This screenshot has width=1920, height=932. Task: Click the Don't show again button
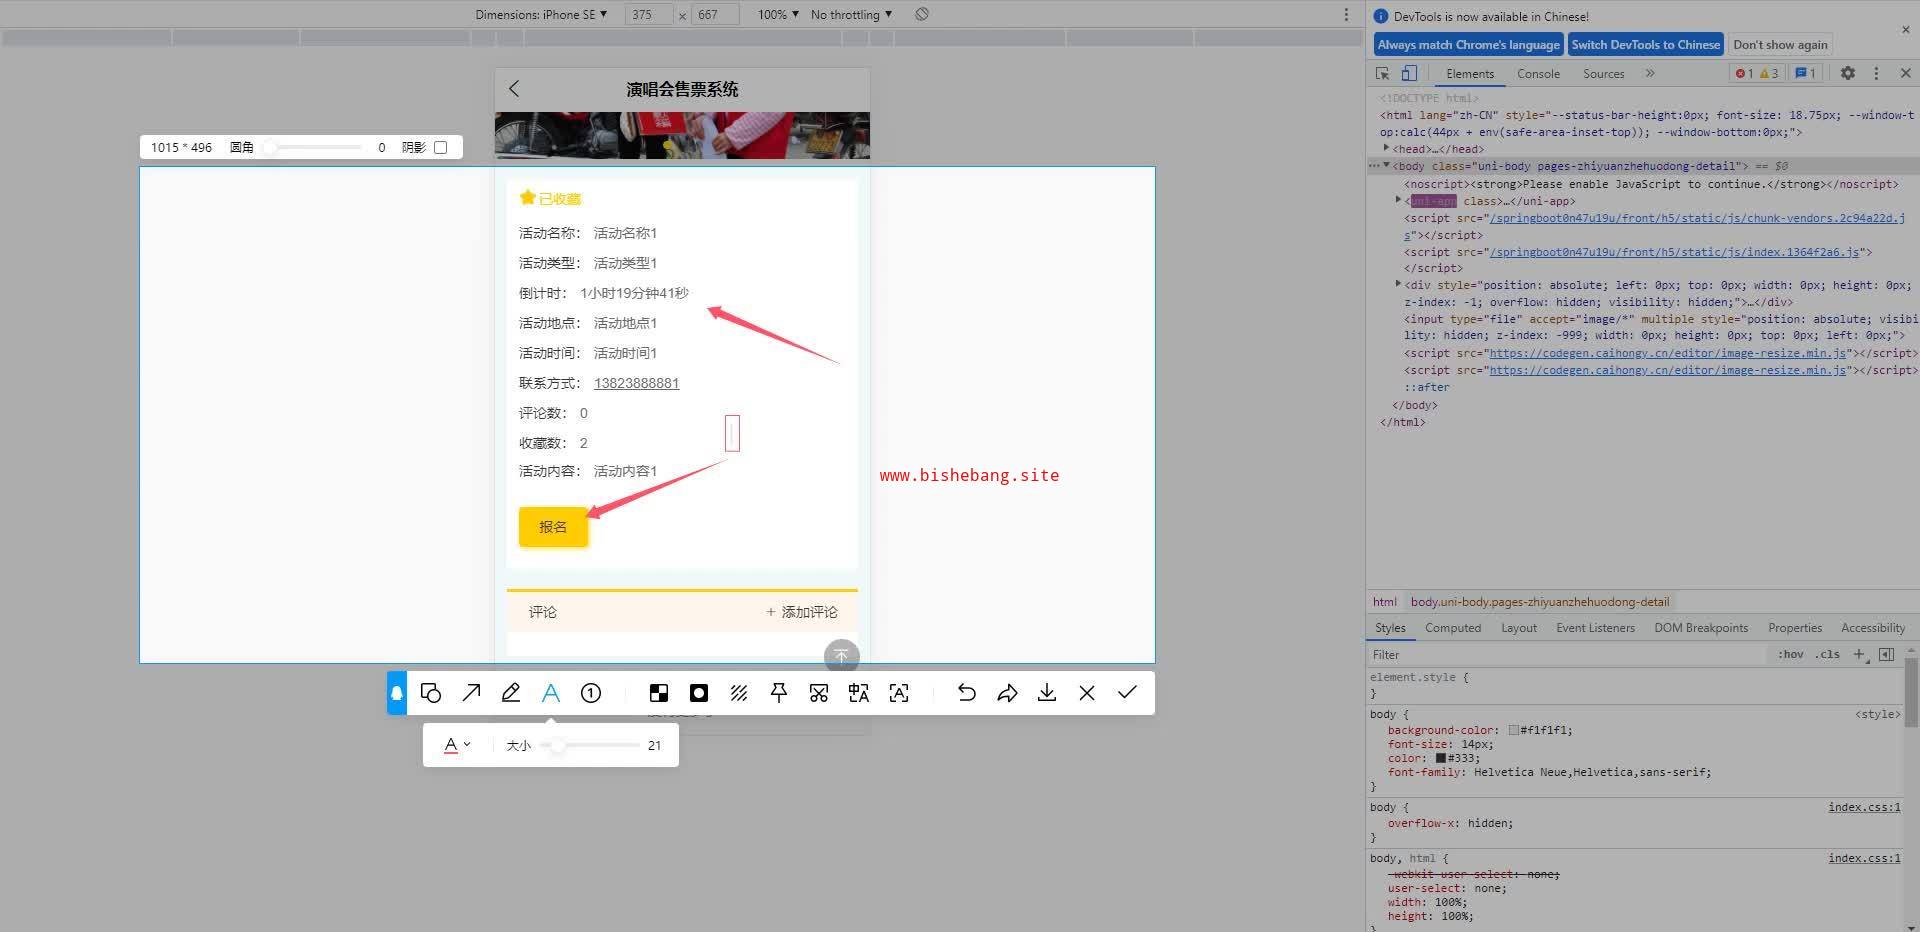(x=1779, y=44)
